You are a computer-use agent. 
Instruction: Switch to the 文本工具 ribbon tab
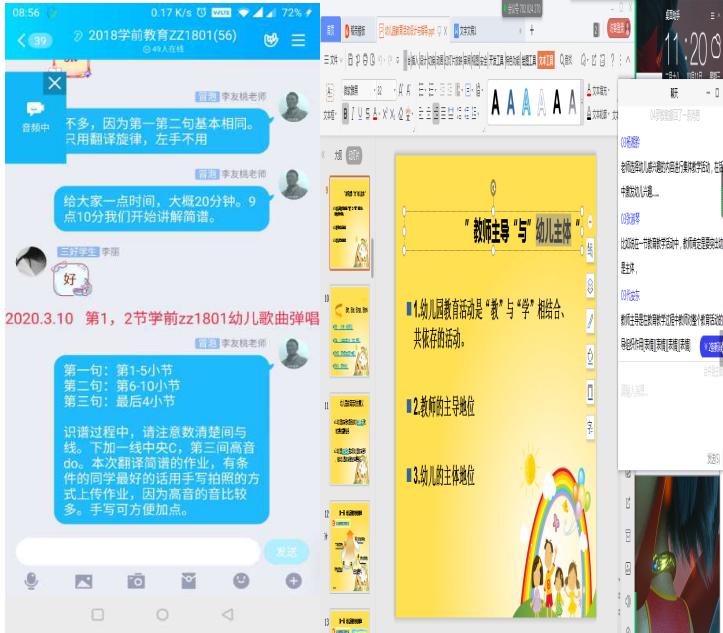click(x=546, y=60)
